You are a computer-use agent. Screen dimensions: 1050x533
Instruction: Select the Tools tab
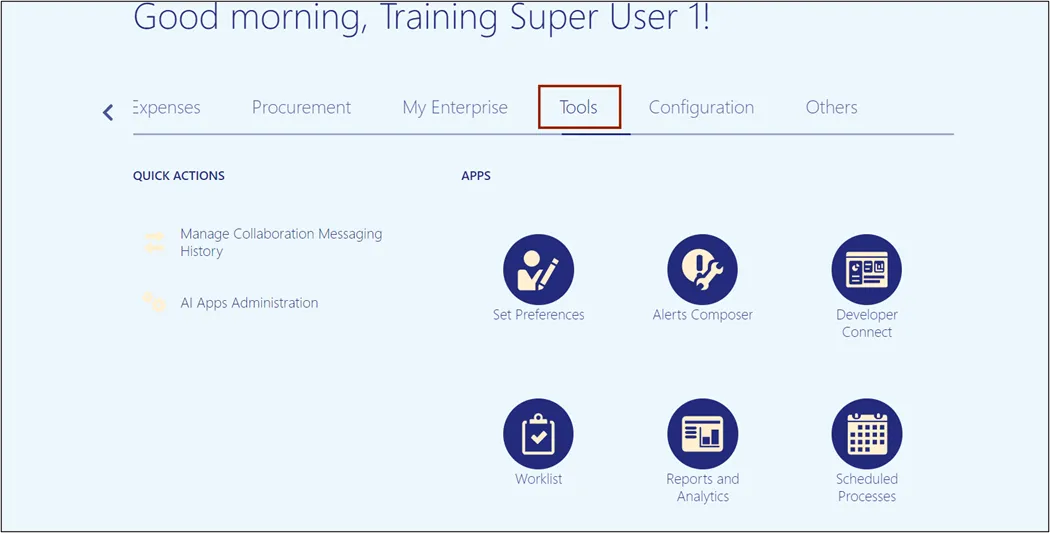[579, 108]
